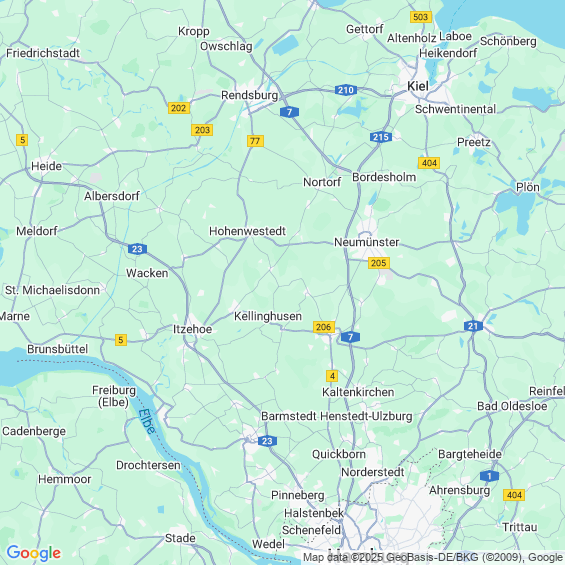Click the 202 road shield
Viewport: 565px width, 565px height.
pyautogui.click(x=179, y=108)
